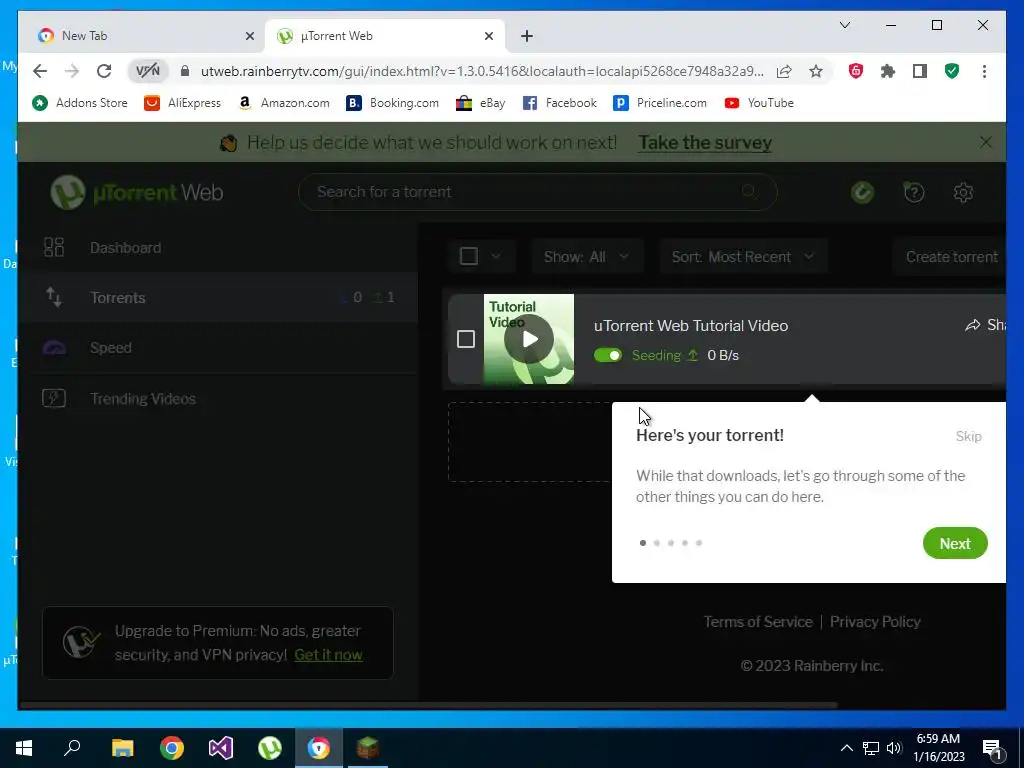This screenshot has width=1024, height=768.
Task: Open the volume control in system tray
Action: [894, 748]
